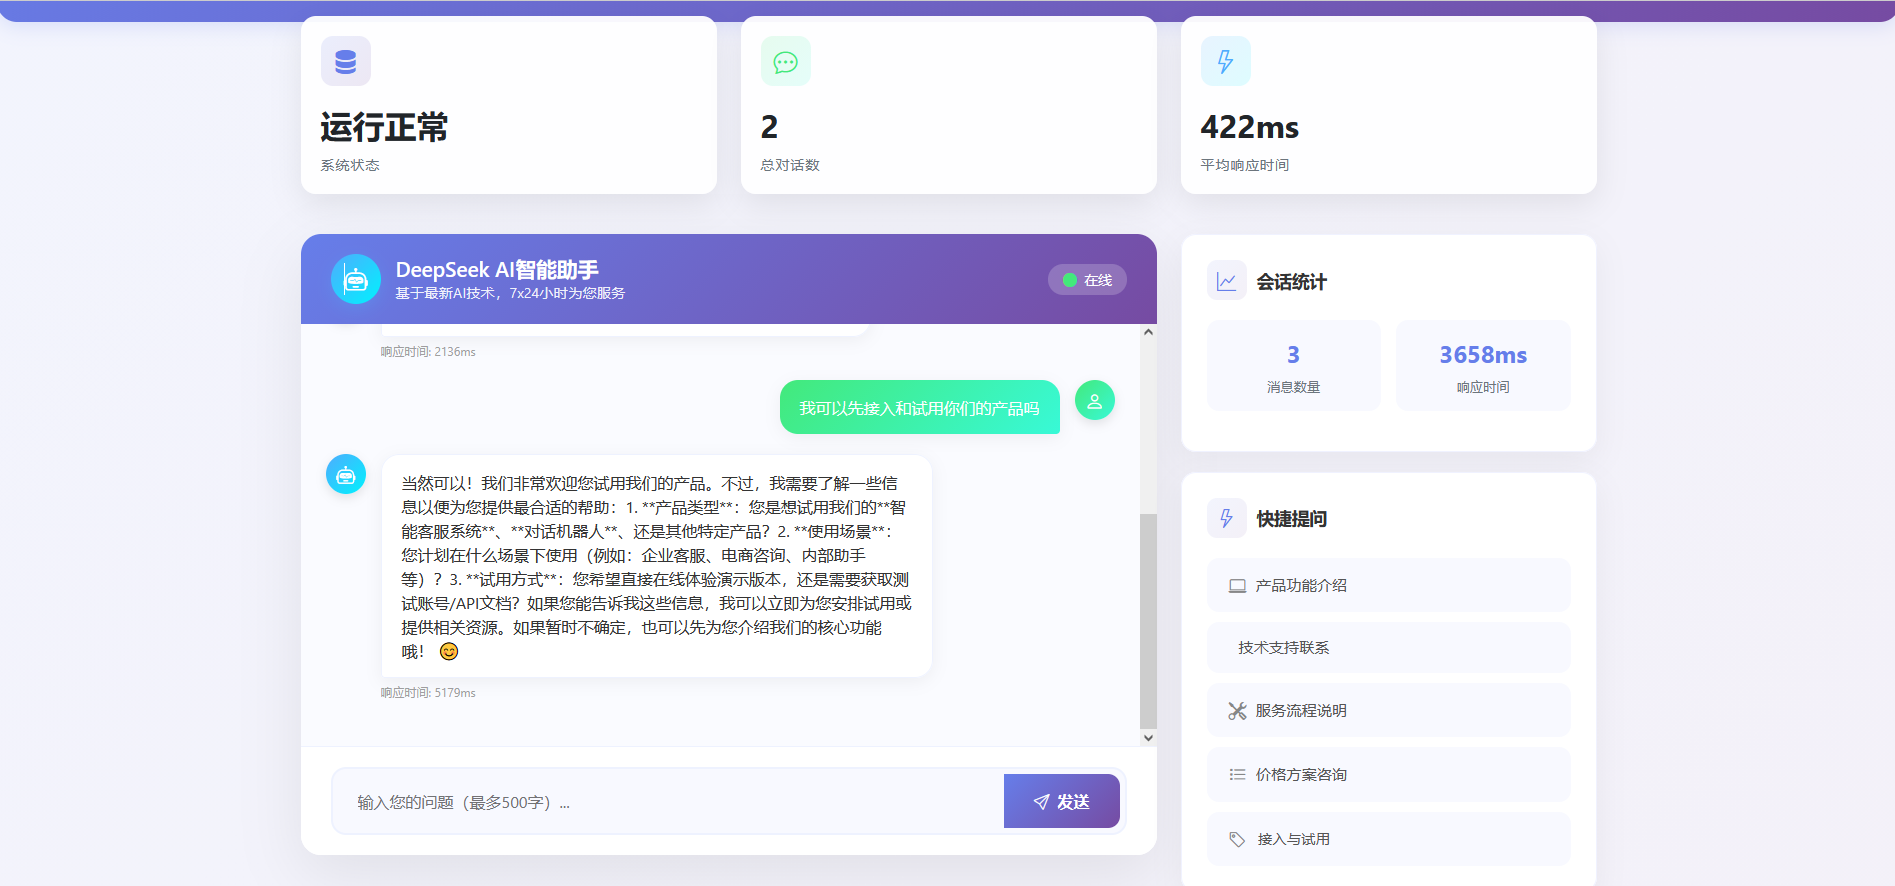
Task: Click the line chart icon beside 会话统计
Action: point(1227,281)
